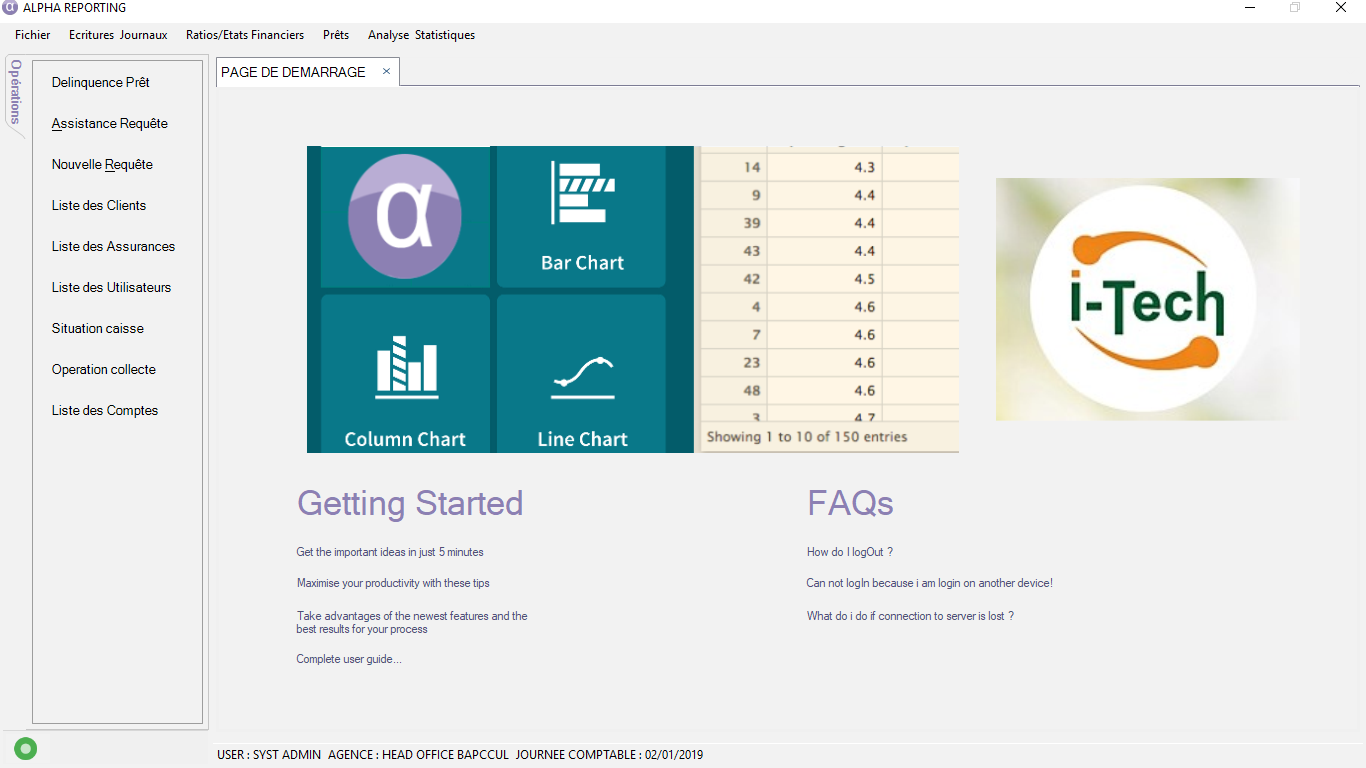The width and height of the screenshot is (1366, 768).
Task: Open the Complete user guide link
Action: point(349,659)
